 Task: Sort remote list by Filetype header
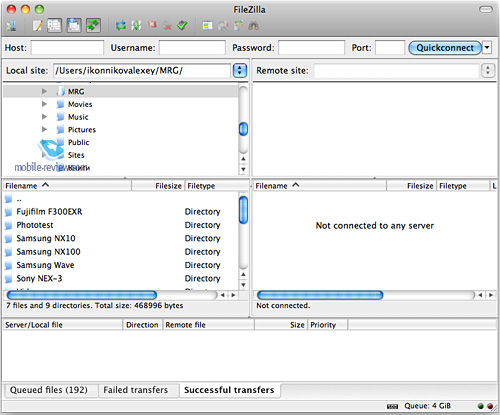[x=463, y=186]
